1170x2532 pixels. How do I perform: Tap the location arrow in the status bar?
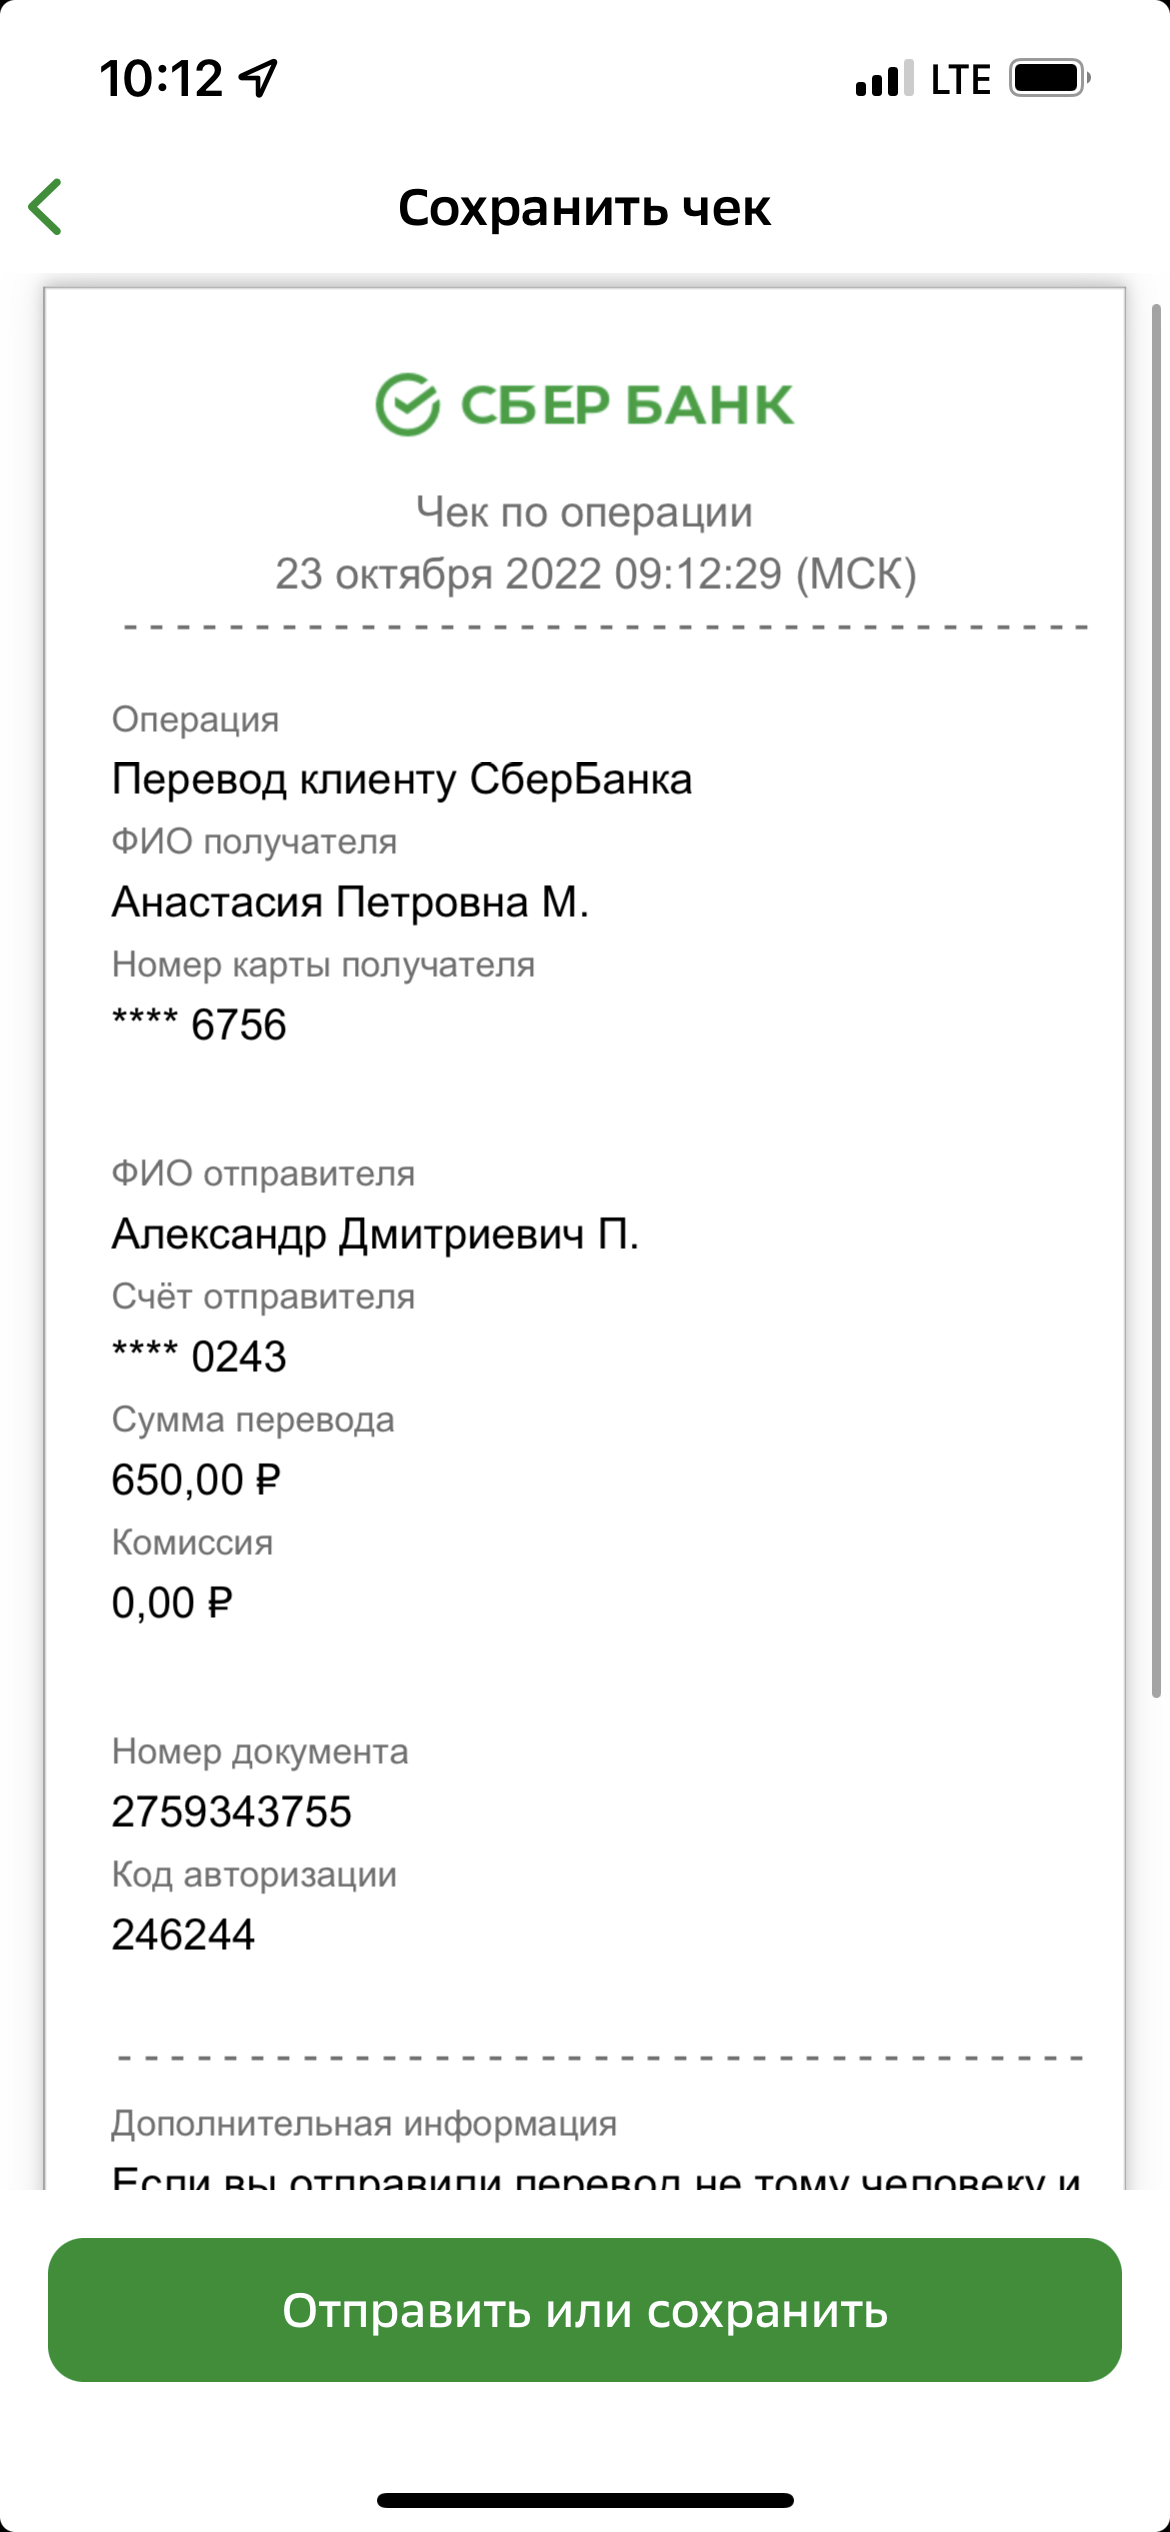(259, 78)
